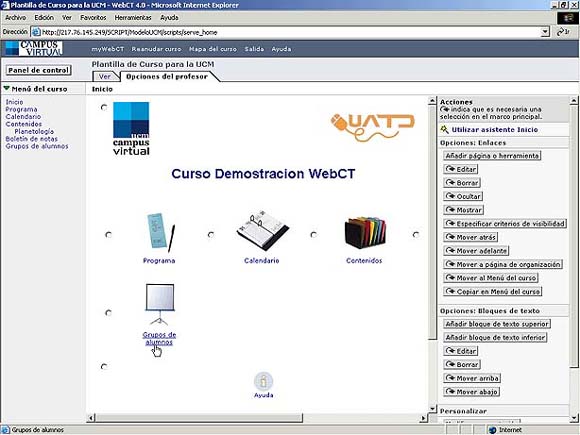Select the radio button beside Calendario
Image resolution: width=580 pixels, height=435 pixels.
tap(211, 235)
